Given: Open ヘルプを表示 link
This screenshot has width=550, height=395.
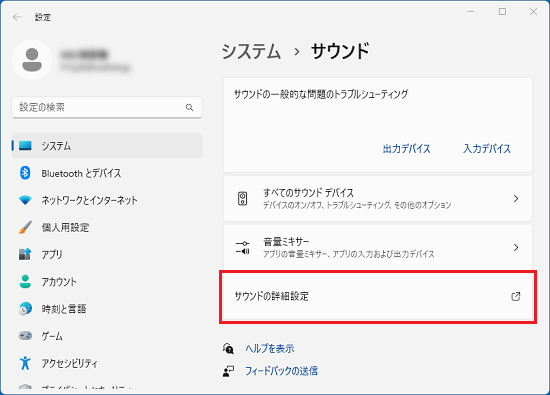Looking at the screenshot, I should 270,348.
